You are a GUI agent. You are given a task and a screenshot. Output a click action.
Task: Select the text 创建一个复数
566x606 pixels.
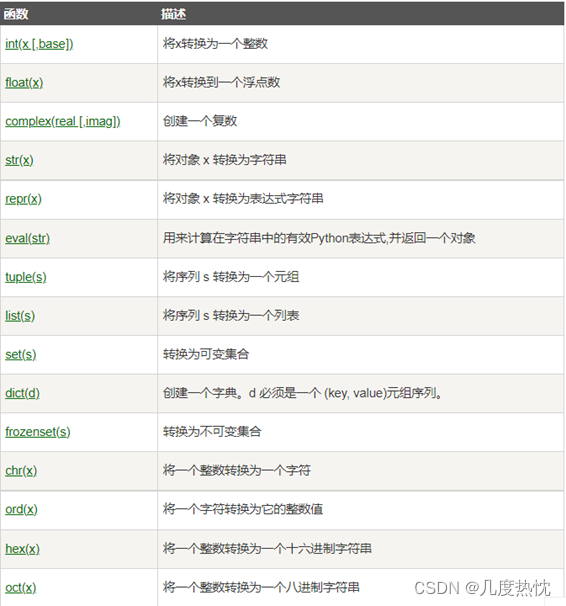click(x=200, y=121)
